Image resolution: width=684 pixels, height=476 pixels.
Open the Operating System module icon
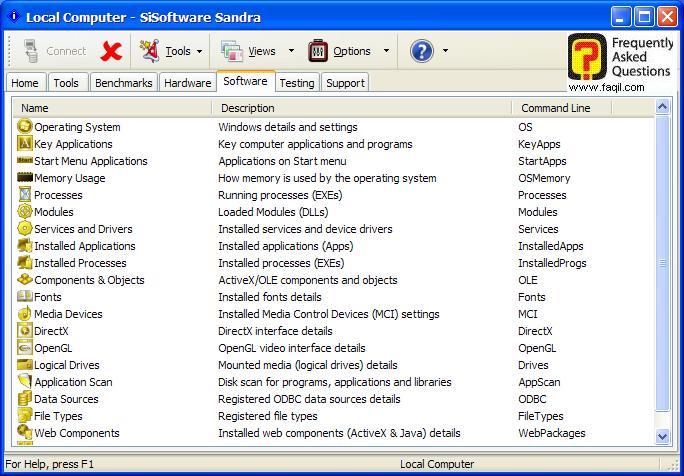pyautogui.click(x=25, y=127)
